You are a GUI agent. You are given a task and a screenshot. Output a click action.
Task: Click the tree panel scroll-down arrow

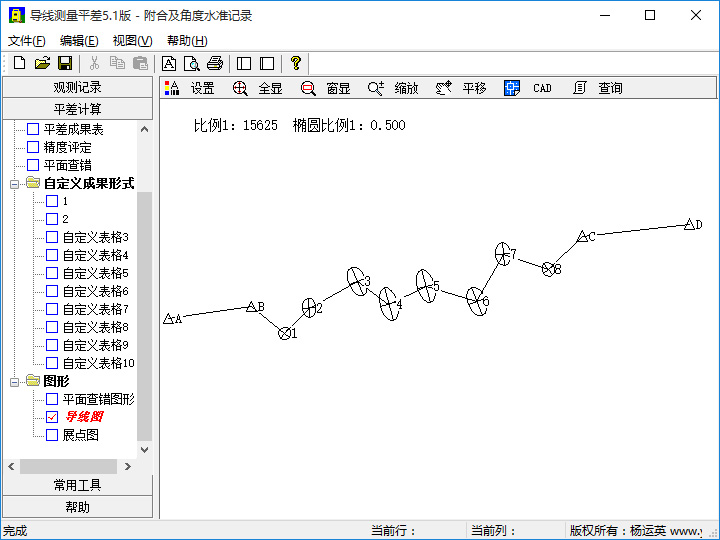(144, 450)
